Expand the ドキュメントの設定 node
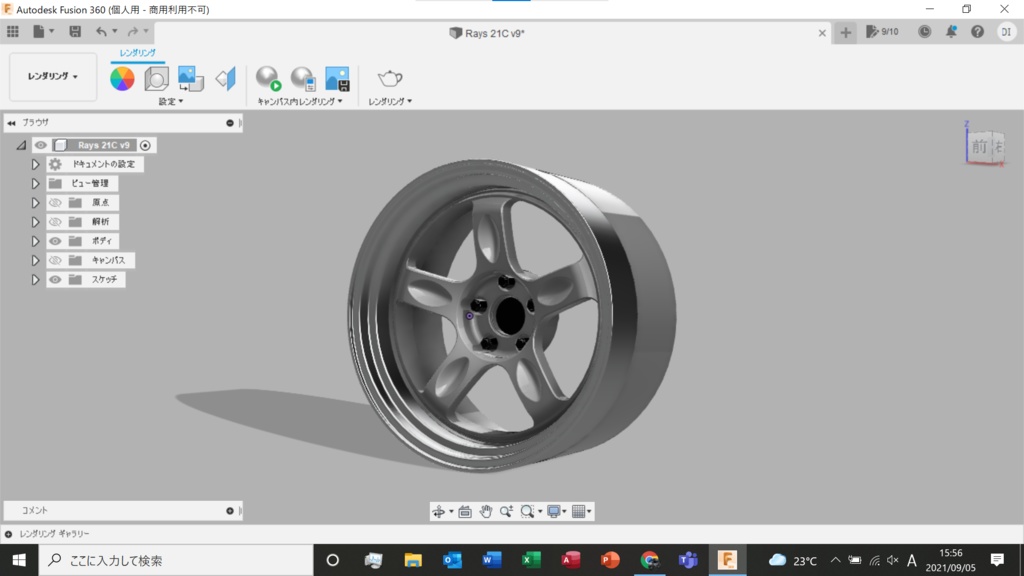The width and height of the screenshot is (1024, 576). 35,165
